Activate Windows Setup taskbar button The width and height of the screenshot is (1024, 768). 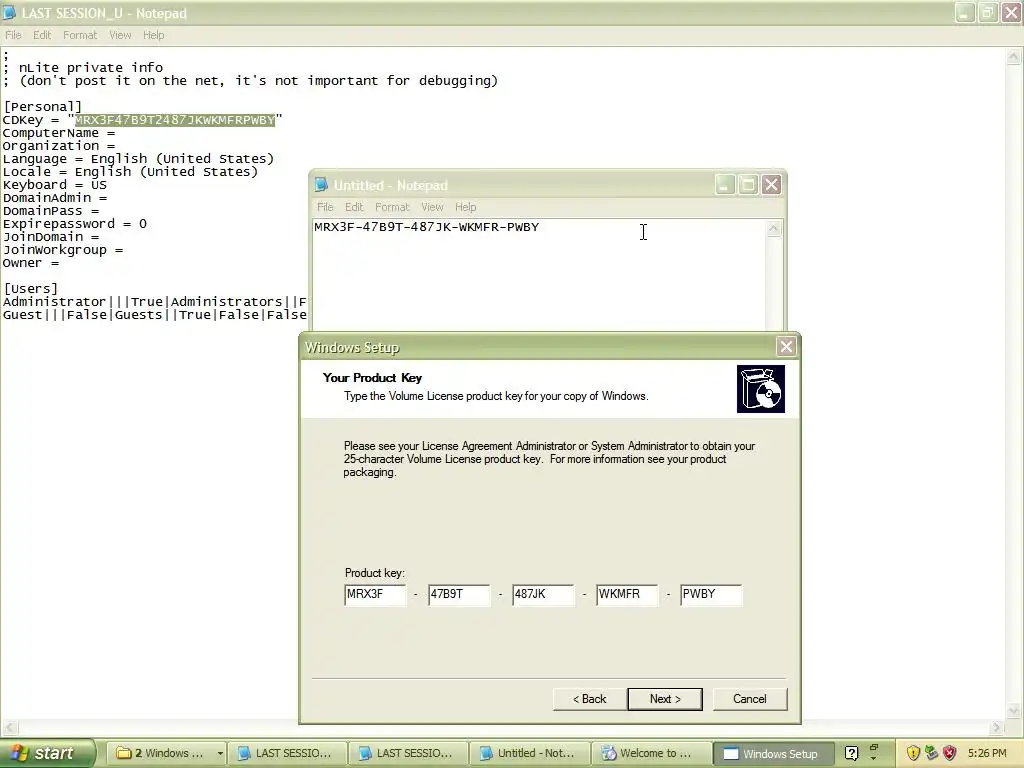pyautogui.click(x=774, y=753)
